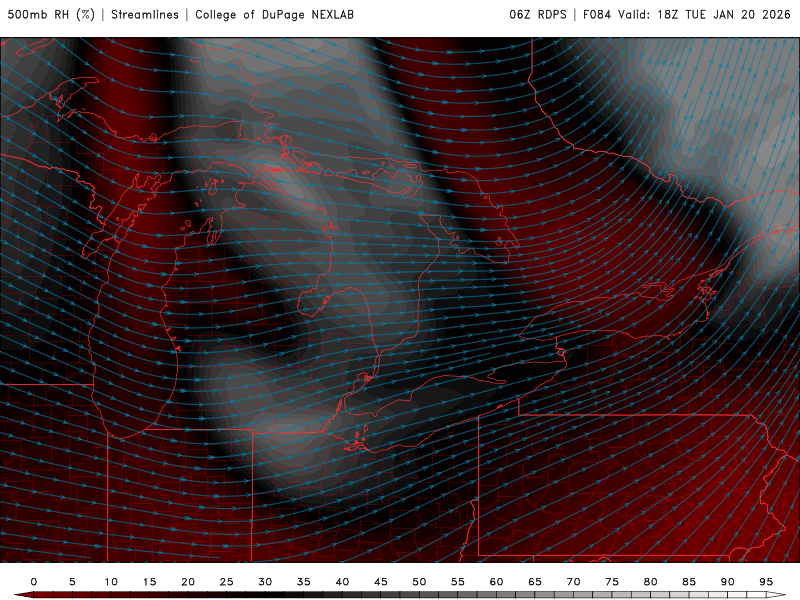
Task: Select the "06Z RDPS" model run label
Action: [x=538, y=14]
